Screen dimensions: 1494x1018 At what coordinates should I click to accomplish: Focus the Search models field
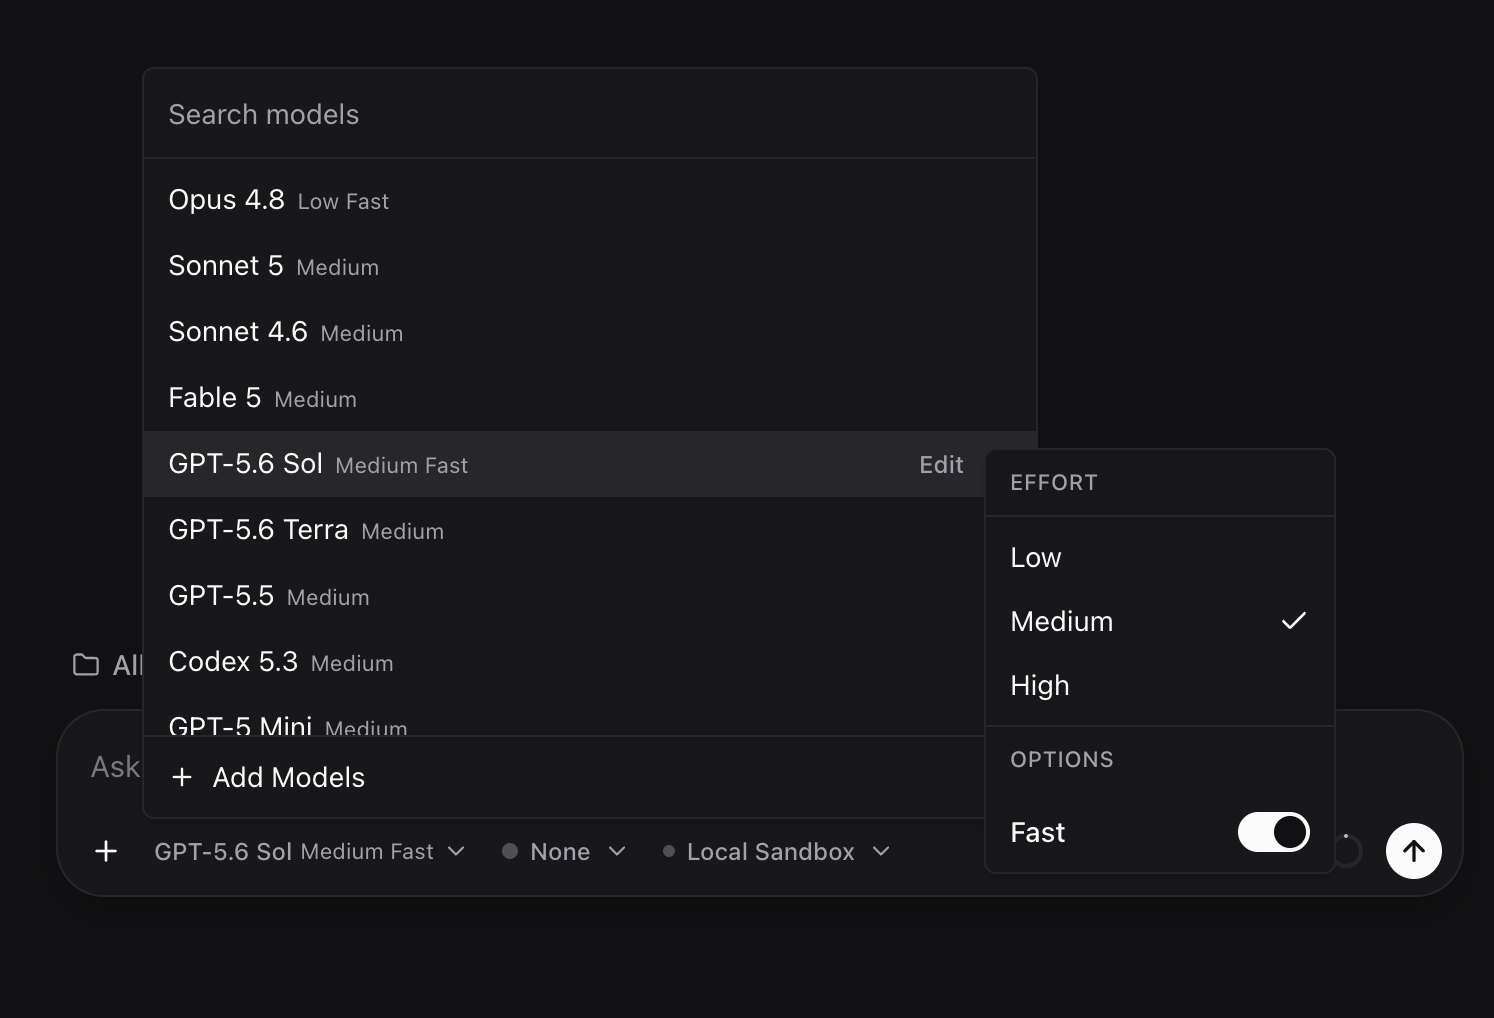tap(590, 114)
